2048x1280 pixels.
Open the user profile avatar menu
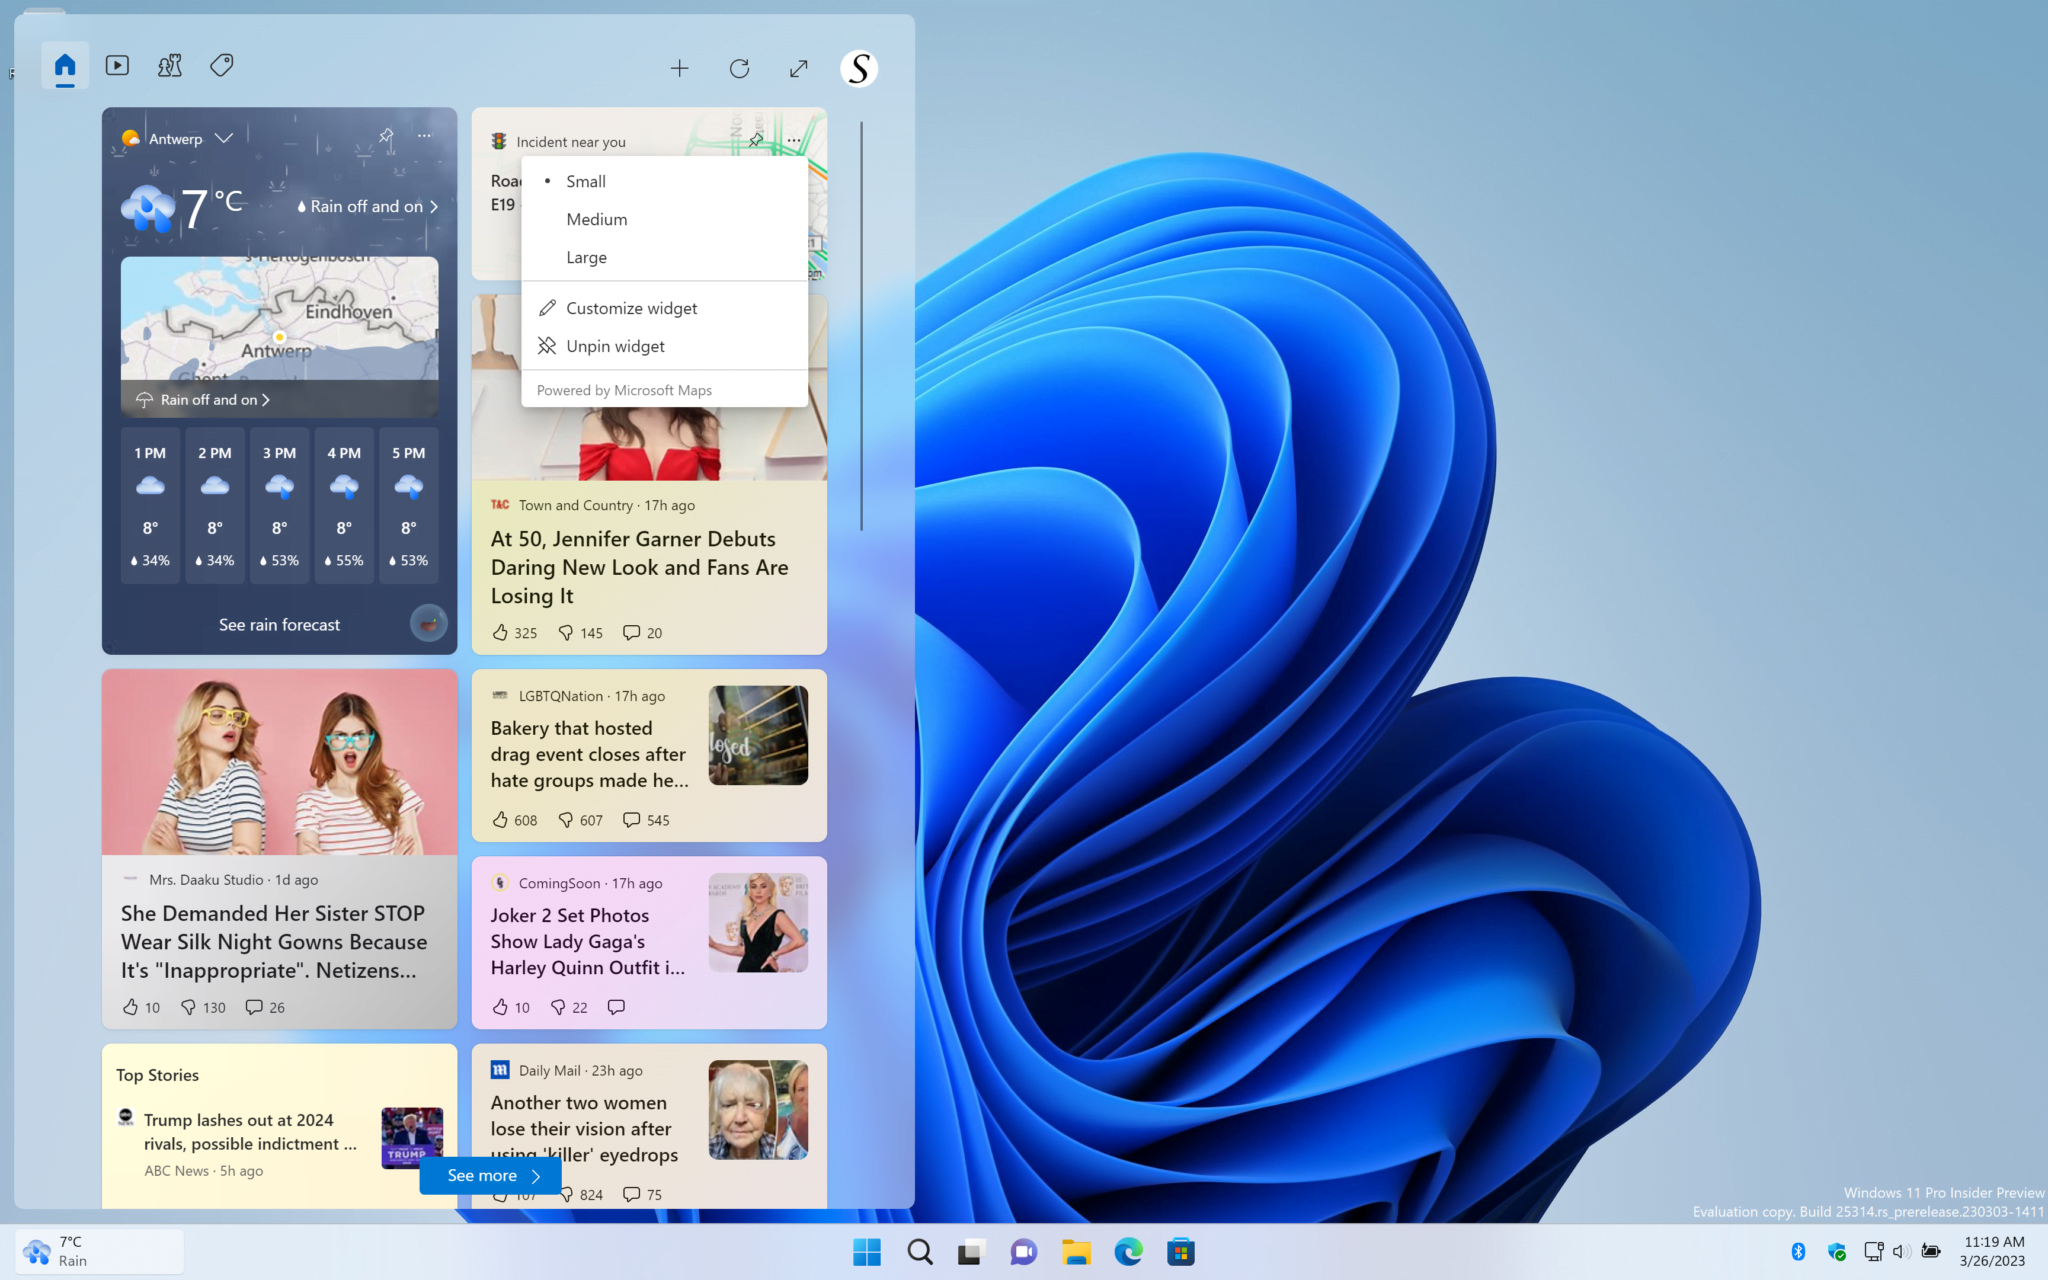pyautogui.click(x=858, y=68)
